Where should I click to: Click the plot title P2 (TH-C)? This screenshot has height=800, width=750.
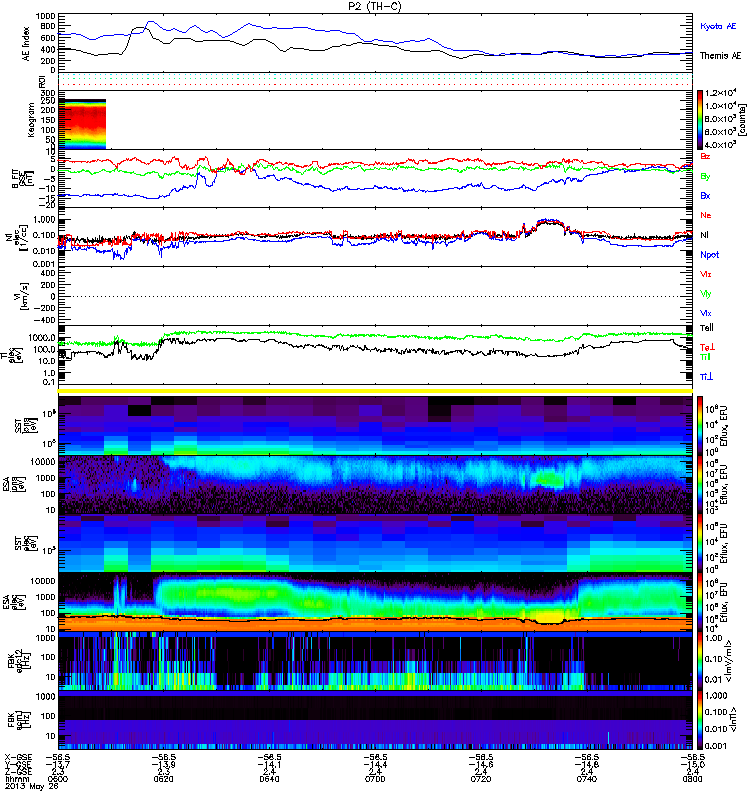[375, 6]
